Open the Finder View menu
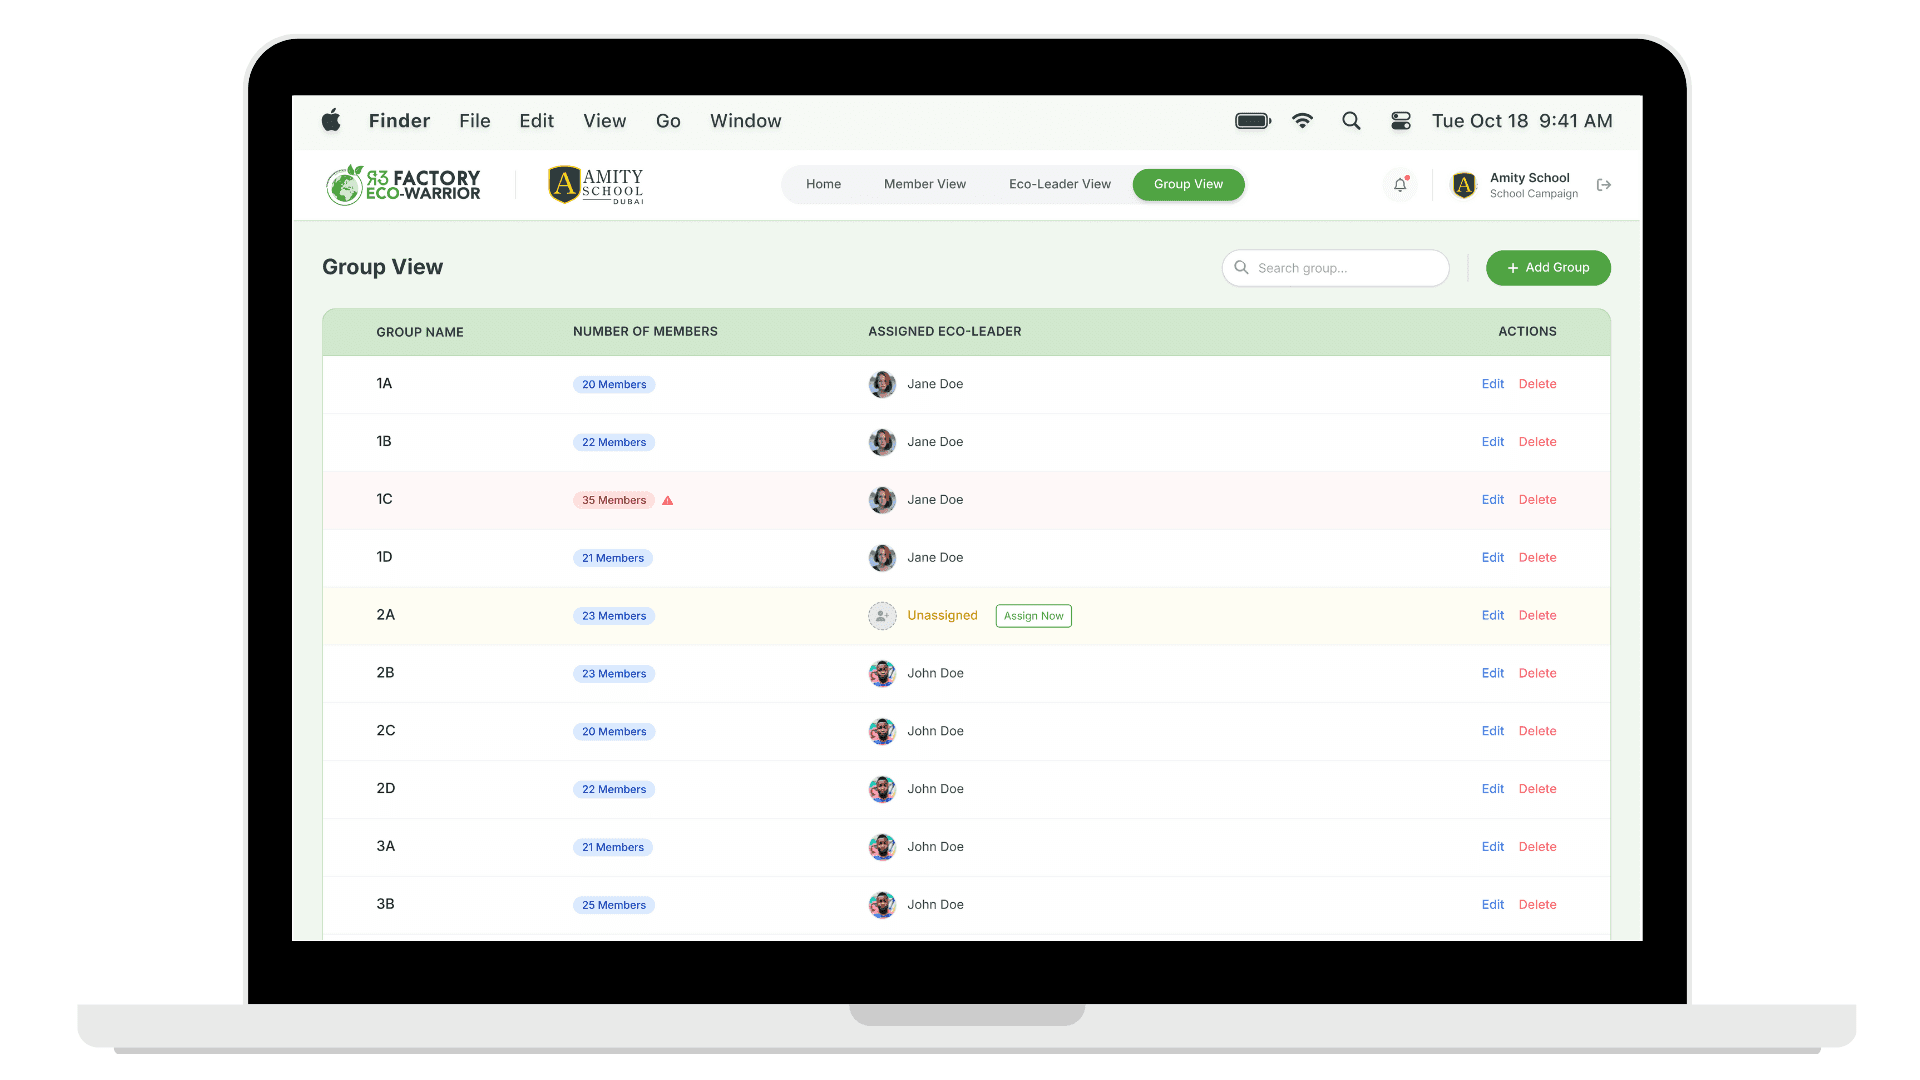 click(604, 121)
